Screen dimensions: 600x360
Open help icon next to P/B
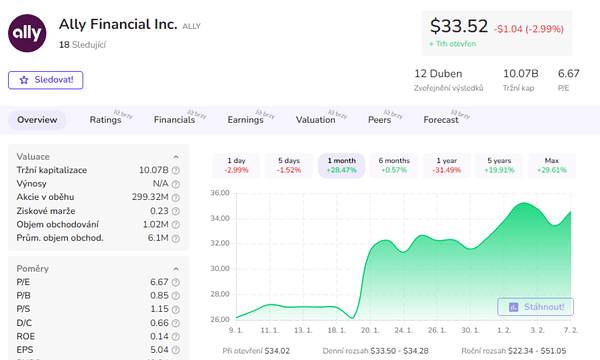click(176, 296)
